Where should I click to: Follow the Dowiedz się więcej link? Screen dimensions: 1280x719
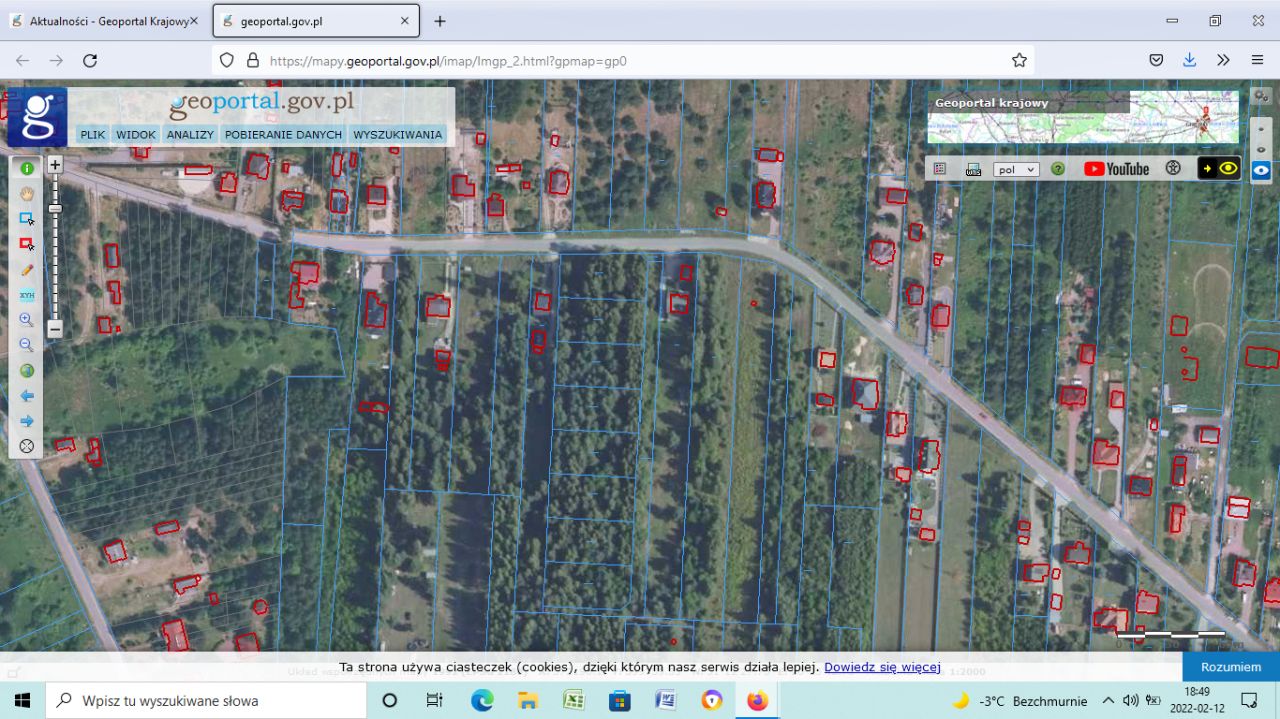(882, 667)
